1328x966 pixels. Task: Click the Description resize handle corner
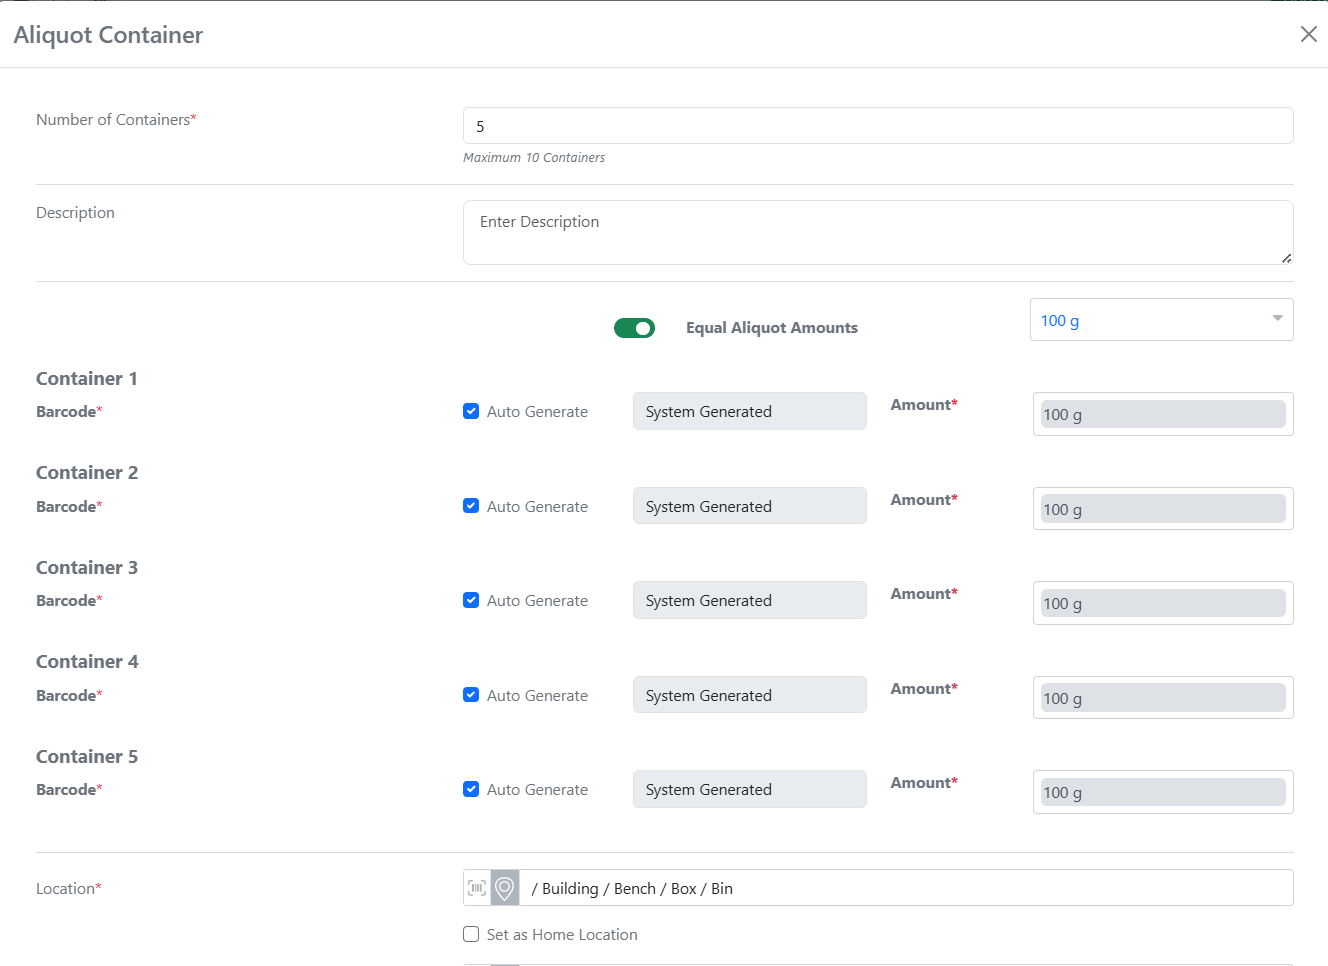[x=1286, y=258]
